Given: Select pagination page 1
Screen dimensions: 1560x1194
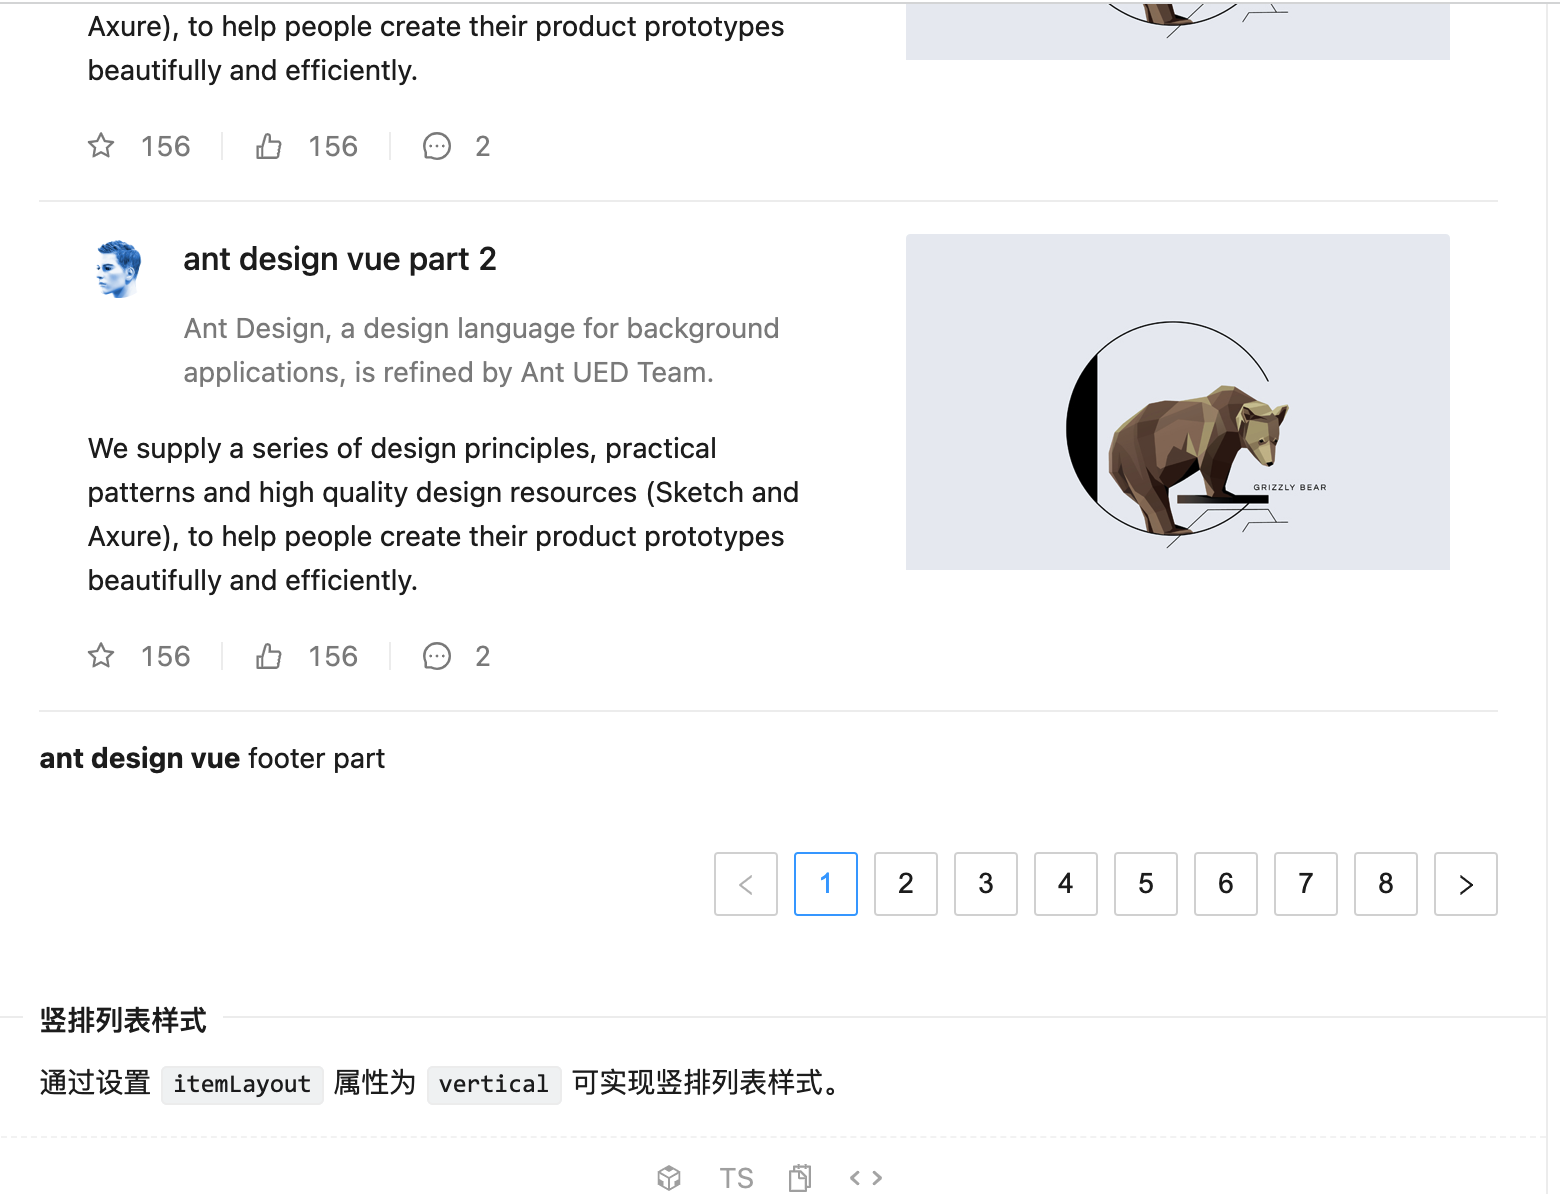Looking at the screenshot, I should (x=826, y=884).
